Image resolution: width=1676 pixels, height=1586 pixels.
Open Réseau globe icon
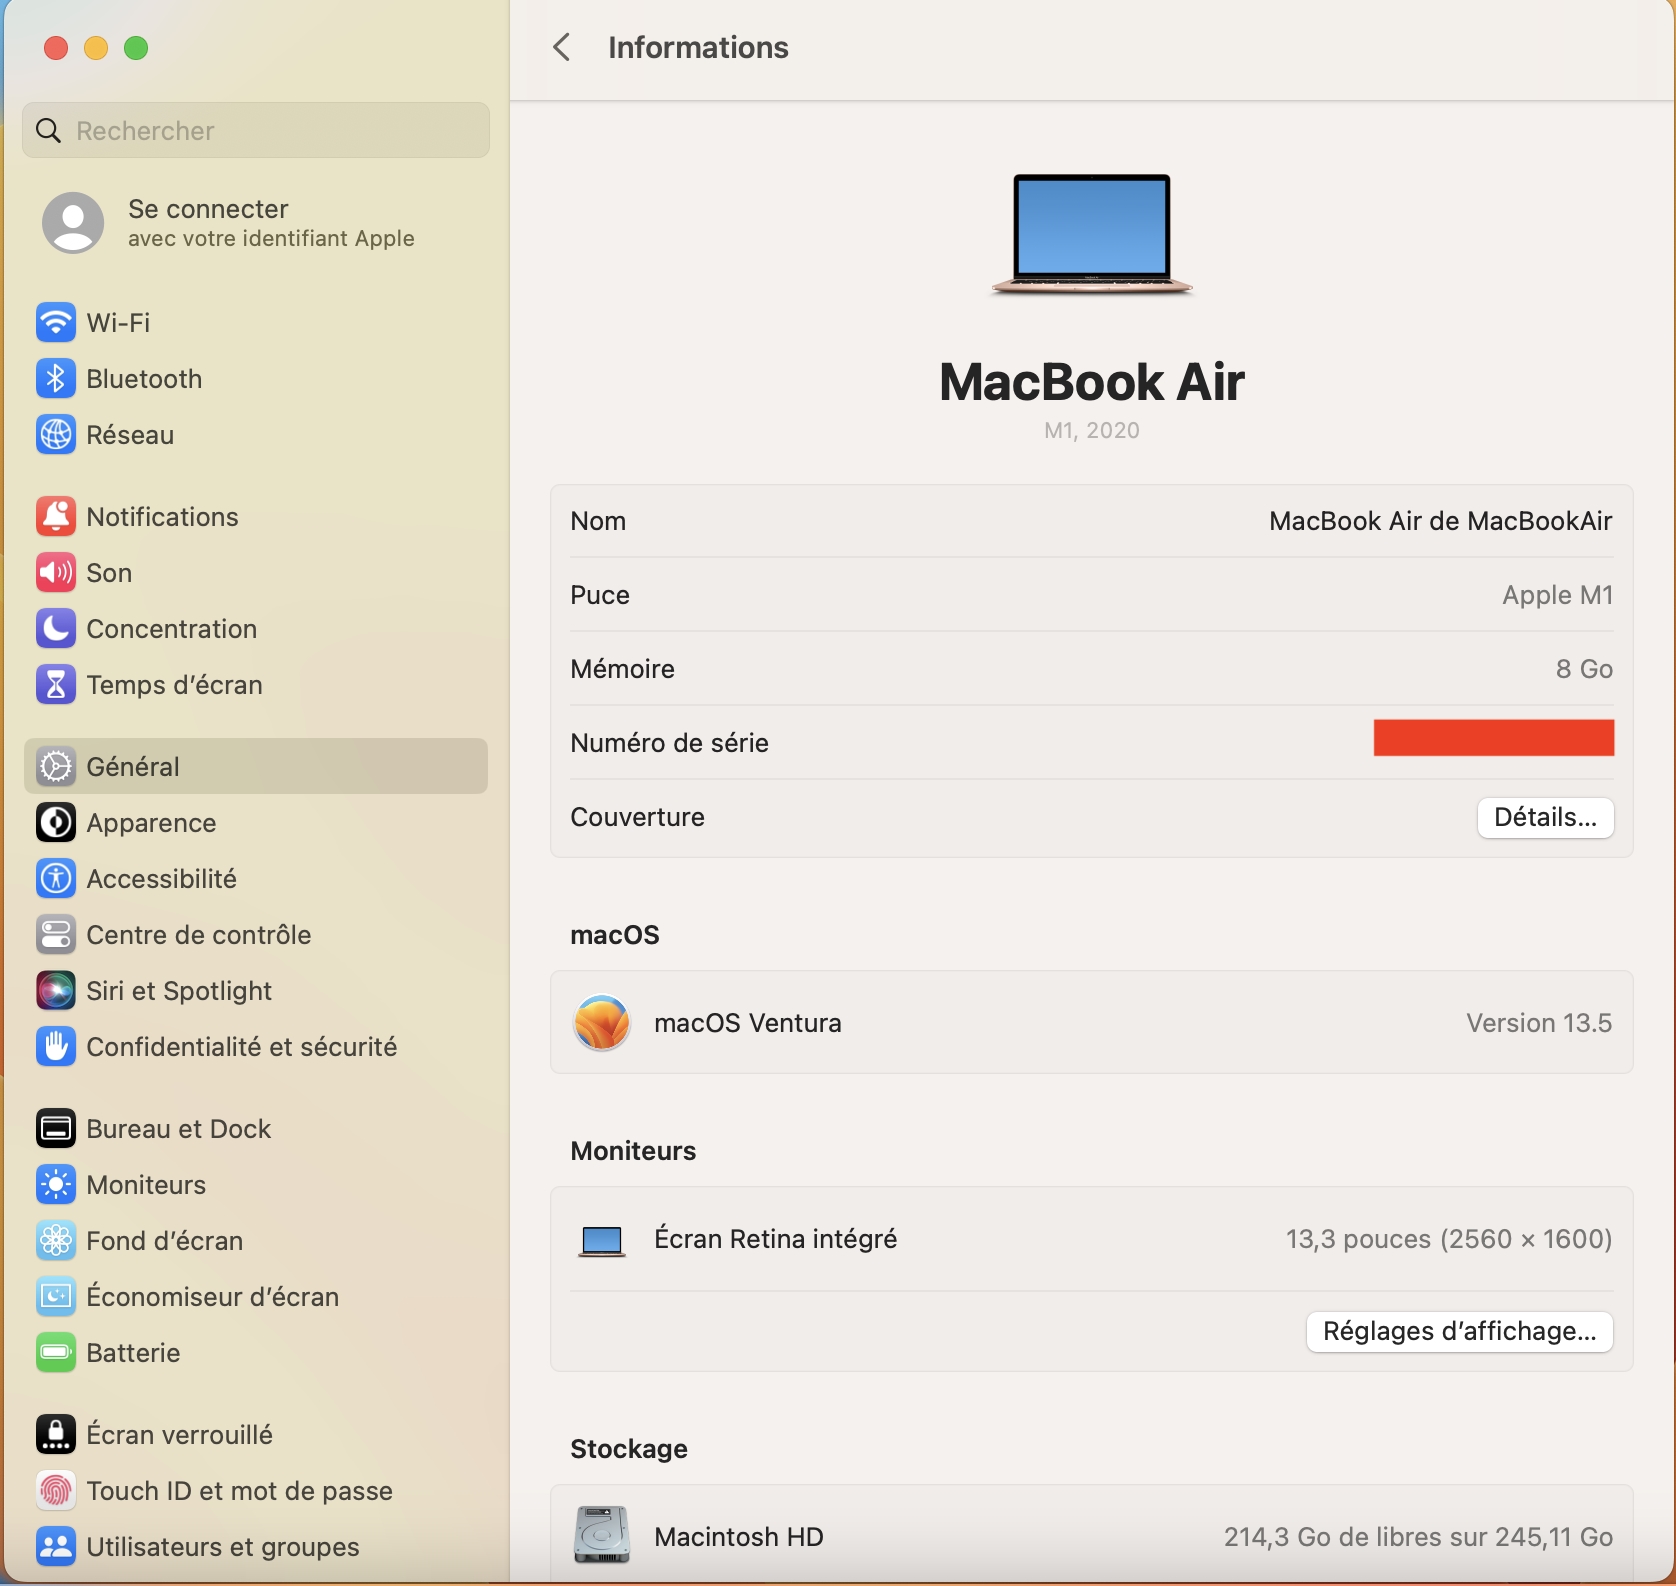(56, 434)
